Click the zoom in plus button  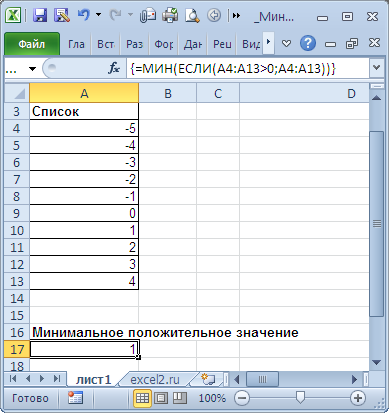358,398
